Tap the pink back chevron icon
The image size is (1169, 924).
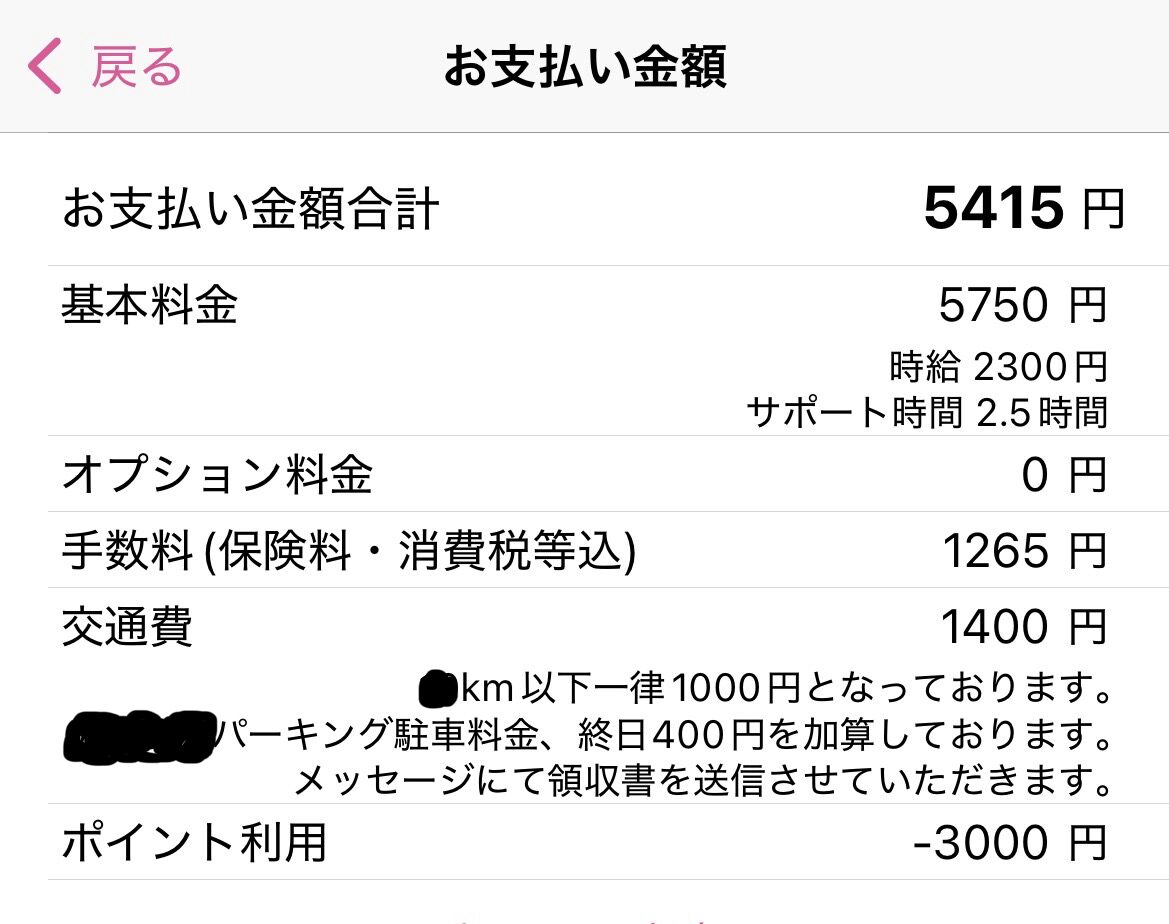click(44, 64)
